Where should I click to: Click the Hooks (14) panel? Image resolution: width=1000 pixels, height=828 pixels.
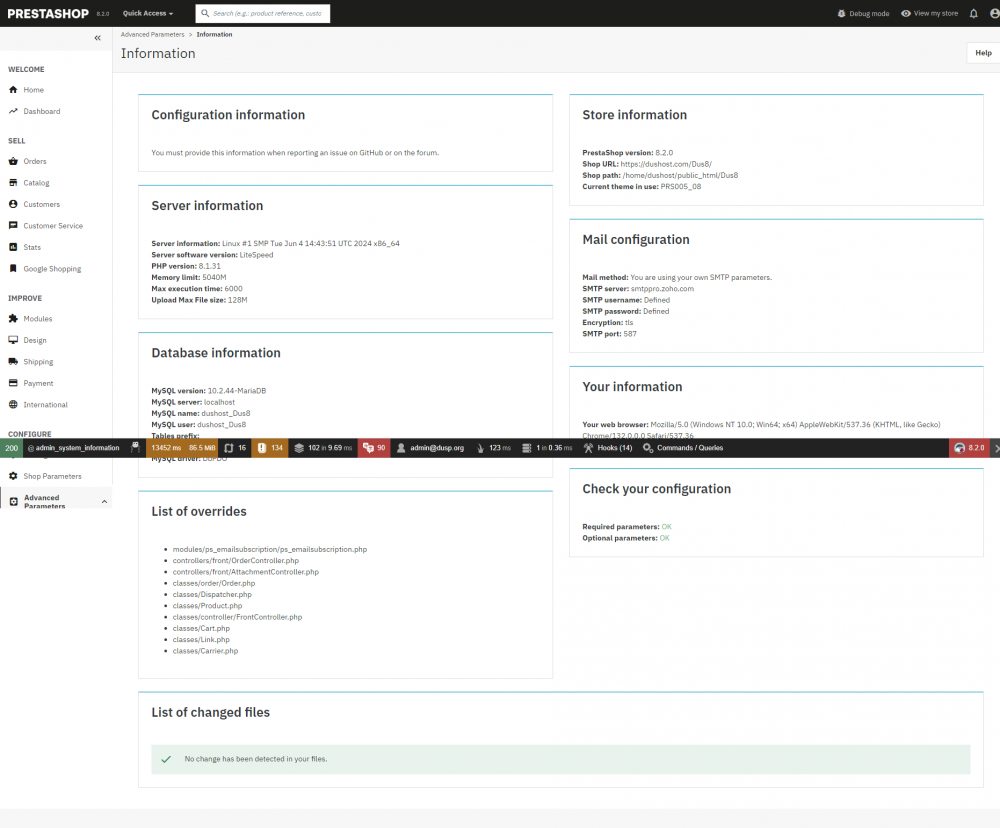click(x=608, y=448)
